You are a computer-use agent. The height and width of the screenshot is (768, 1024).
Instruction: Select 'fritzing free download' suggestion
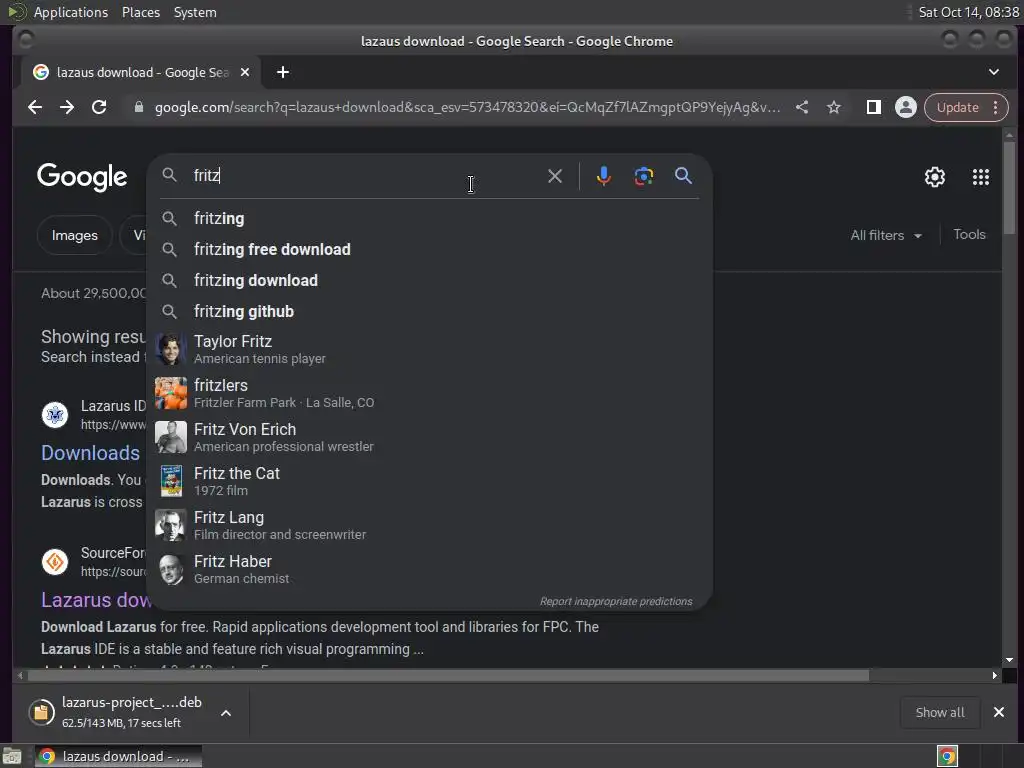[x=429, y=249]
